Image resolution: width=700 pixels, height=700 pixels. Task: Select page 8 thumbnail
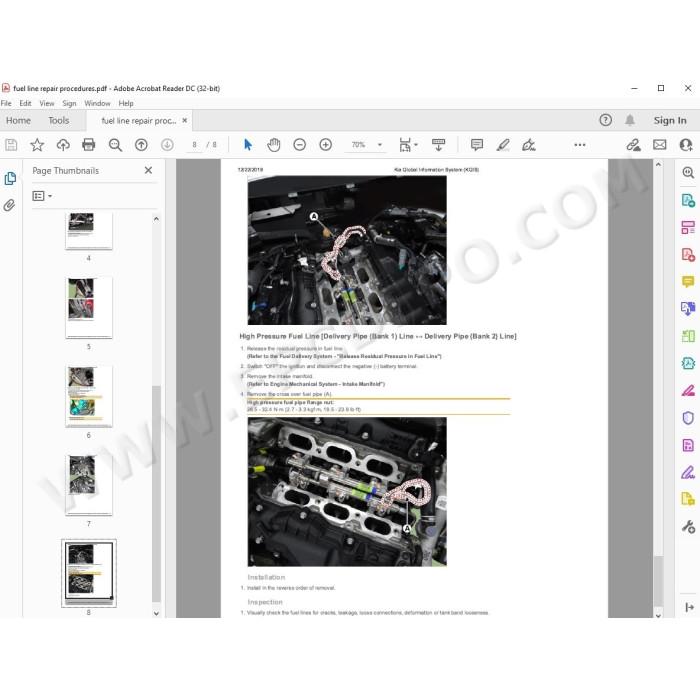coord(89,573)
